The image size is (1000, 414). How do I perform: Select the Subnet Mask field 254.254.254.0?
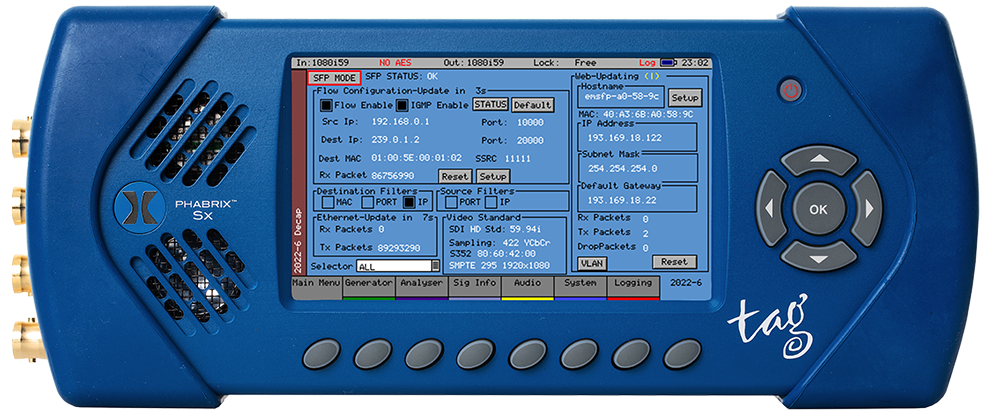click(638, 168)
